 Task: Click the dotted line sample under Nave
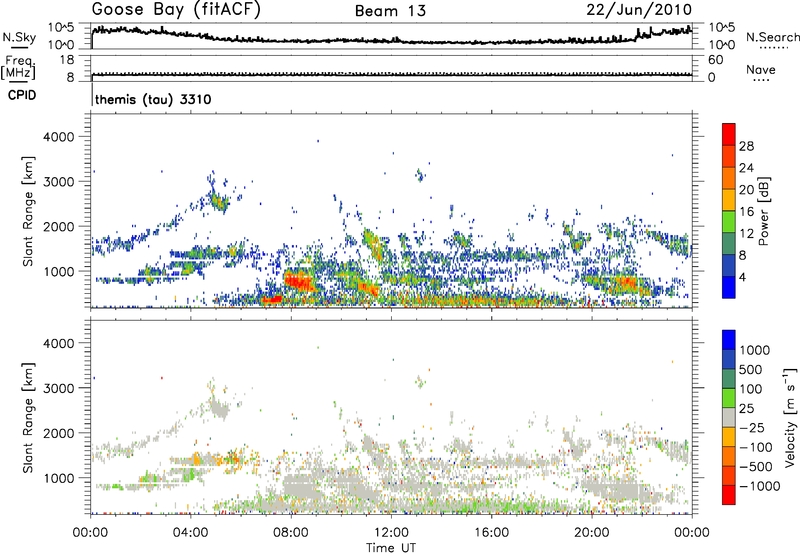761,80
